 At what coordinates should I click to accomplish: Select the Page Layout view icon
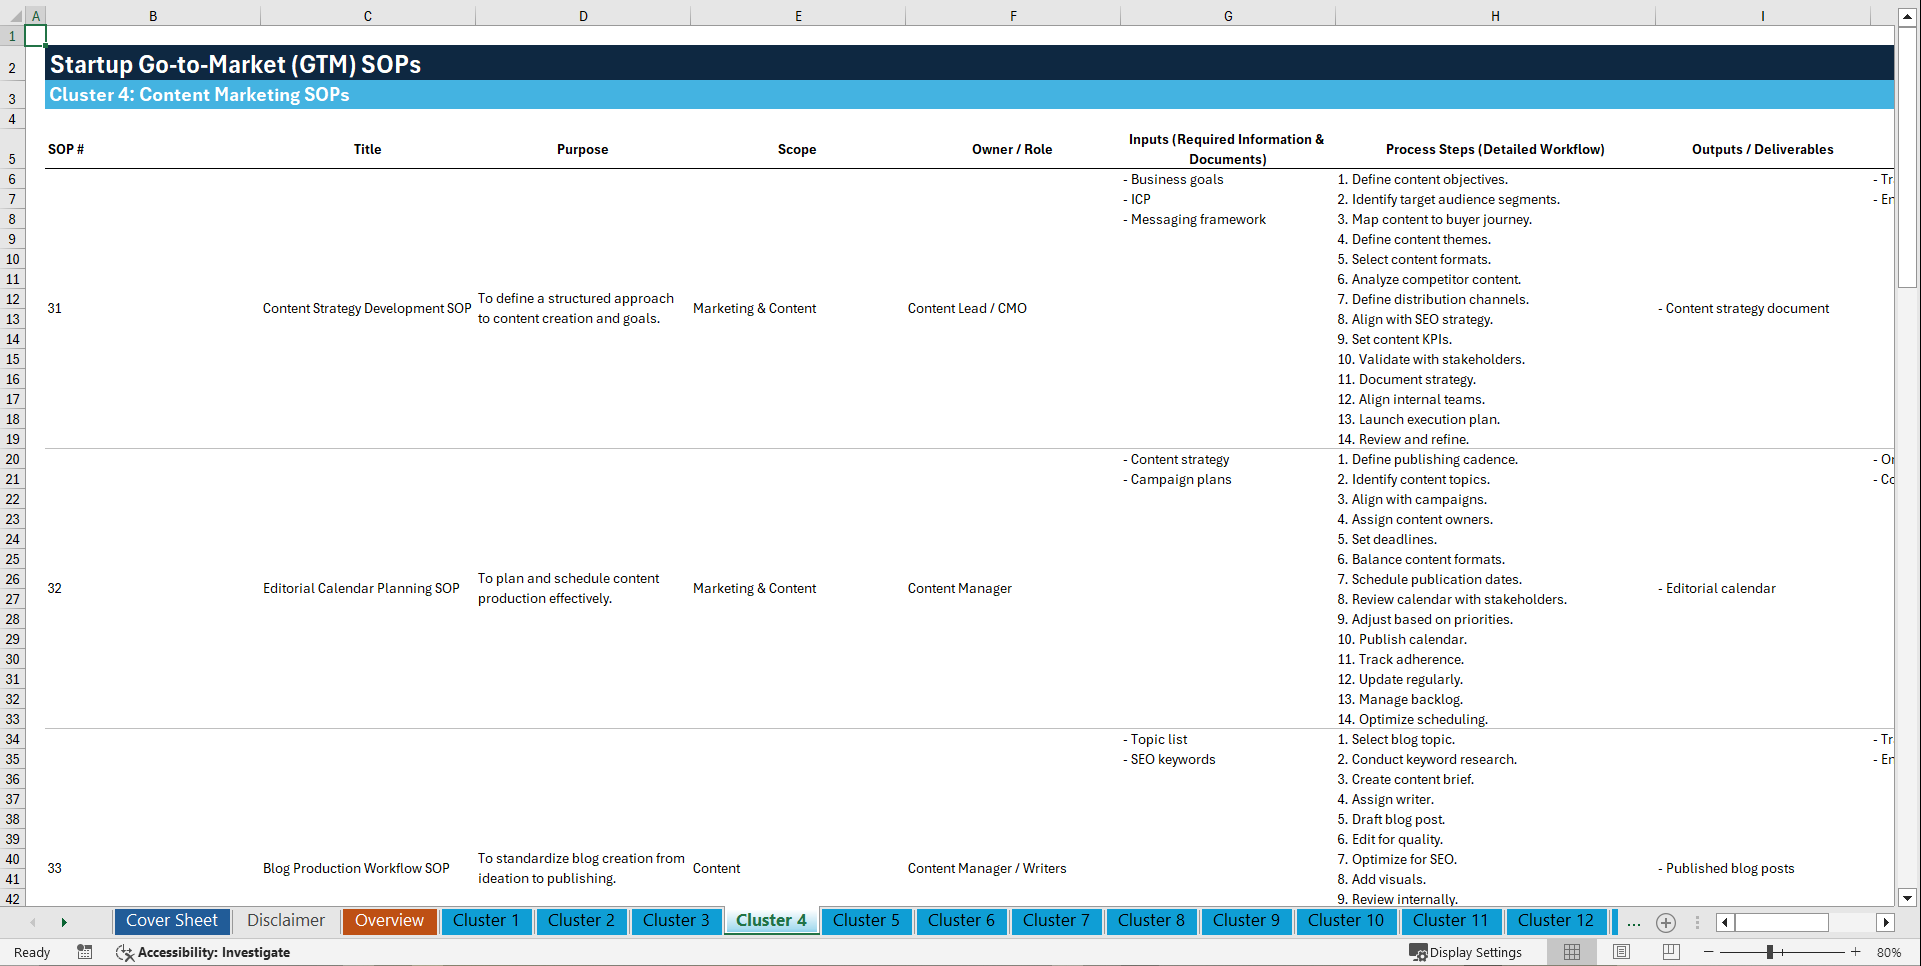[1621, 952]
